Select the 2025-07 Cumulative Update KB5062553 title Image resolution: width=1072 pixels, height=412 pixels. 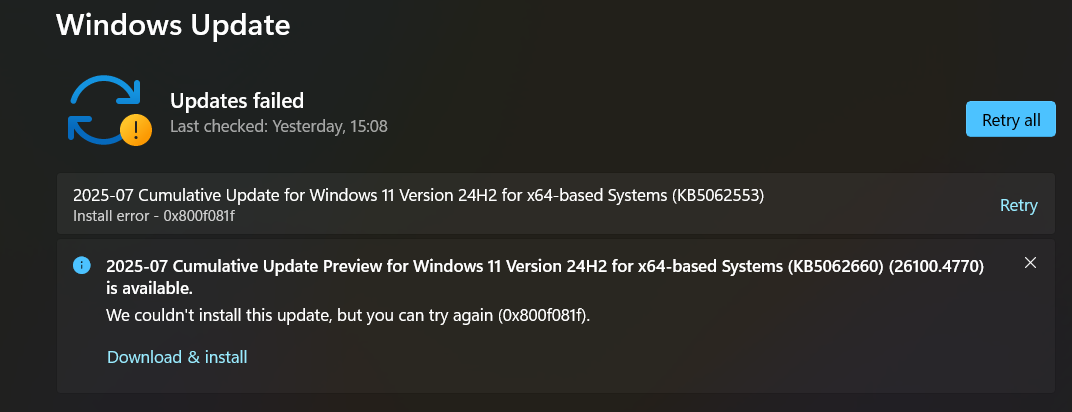[418, 195]
